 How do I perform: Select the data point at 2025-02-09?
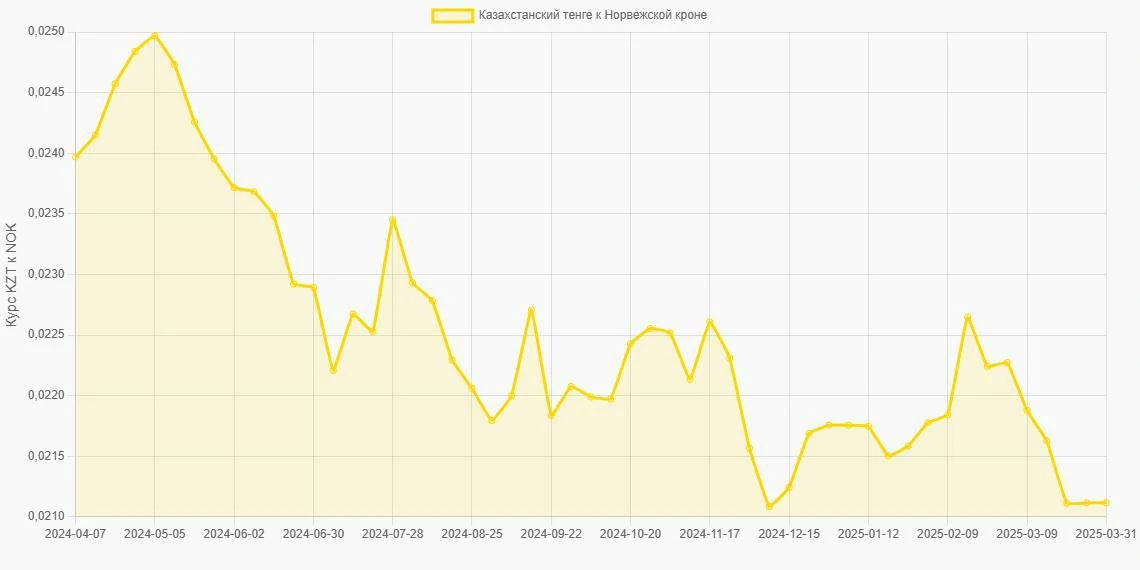click(x=947, y=415)
